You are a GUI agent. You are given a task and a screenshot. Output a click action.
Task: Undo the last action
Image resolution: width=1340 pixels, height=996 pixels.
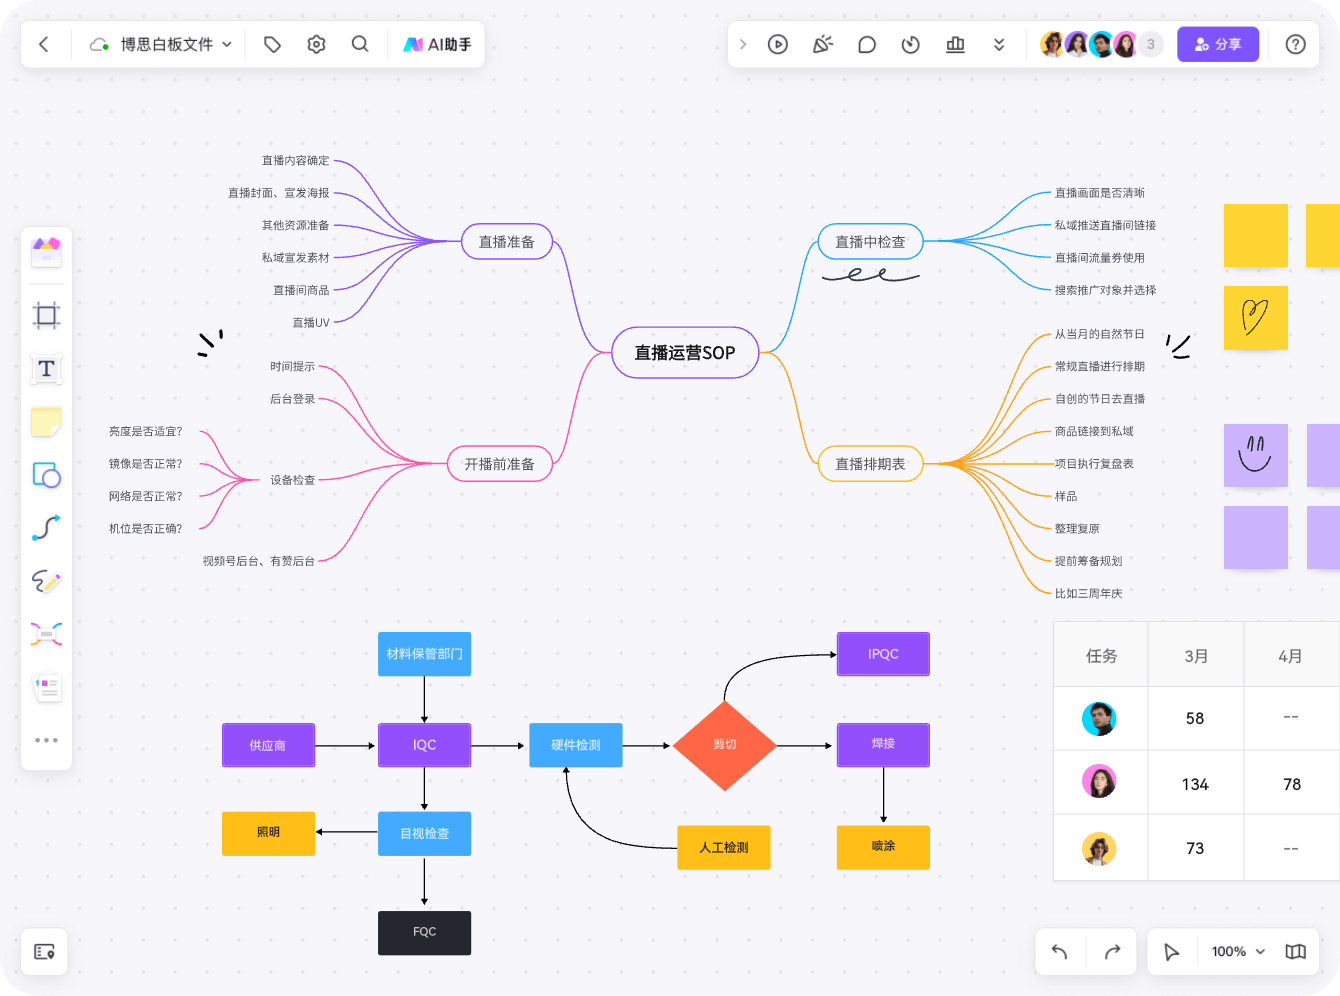click(1059, 951)
